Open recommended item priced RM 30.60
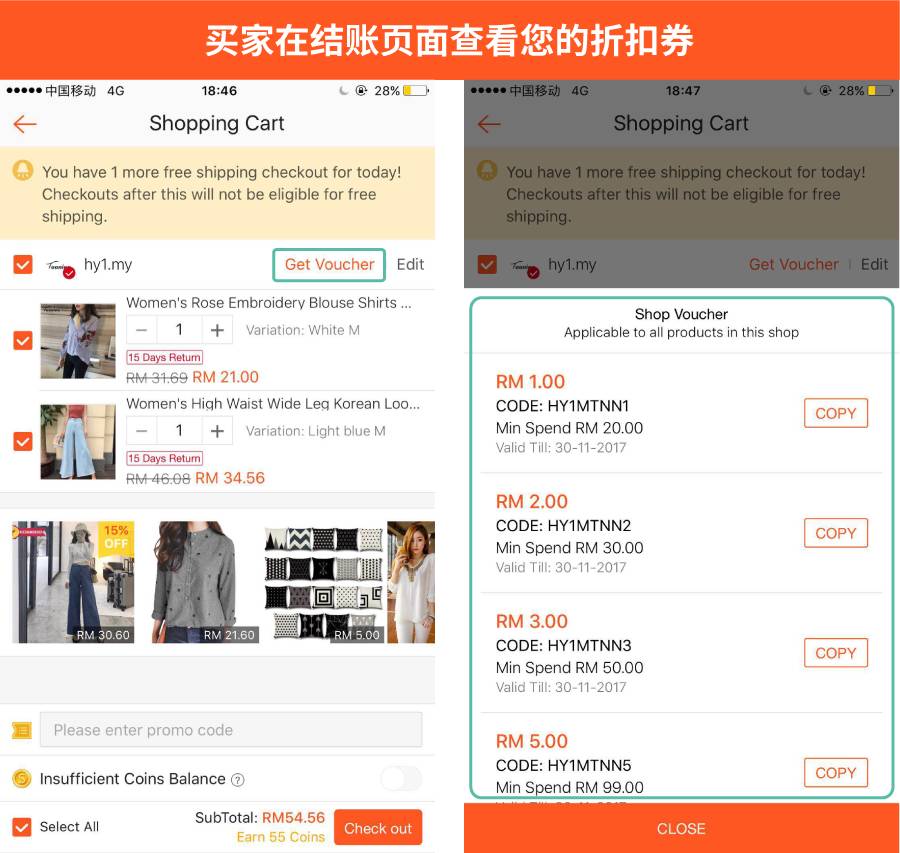 point(73,582)
